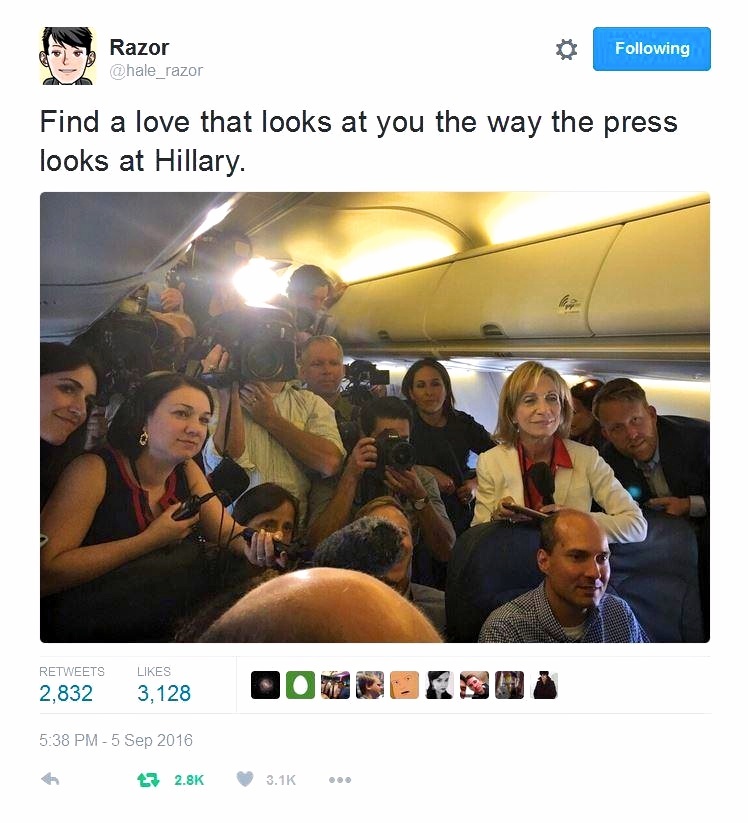Open the orange cartoon face avatar
Screen dimensions: 748x823
coord(405,685)
